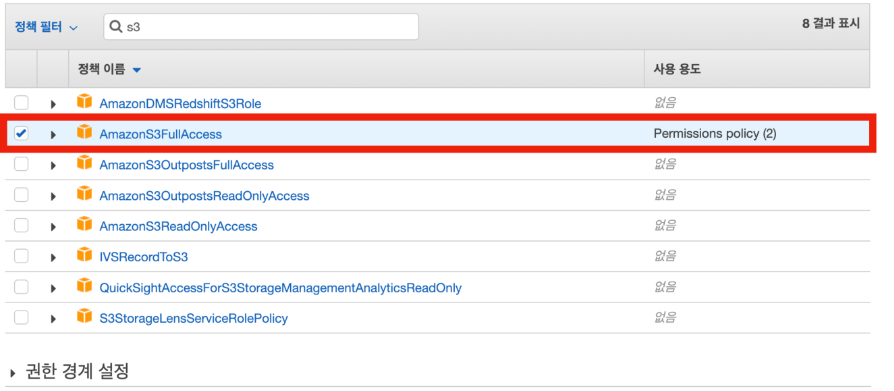The width and height of the screenshot is (894, 391).
Task: Click the magnifier icon in the search box
Action: tap(116, 27)
